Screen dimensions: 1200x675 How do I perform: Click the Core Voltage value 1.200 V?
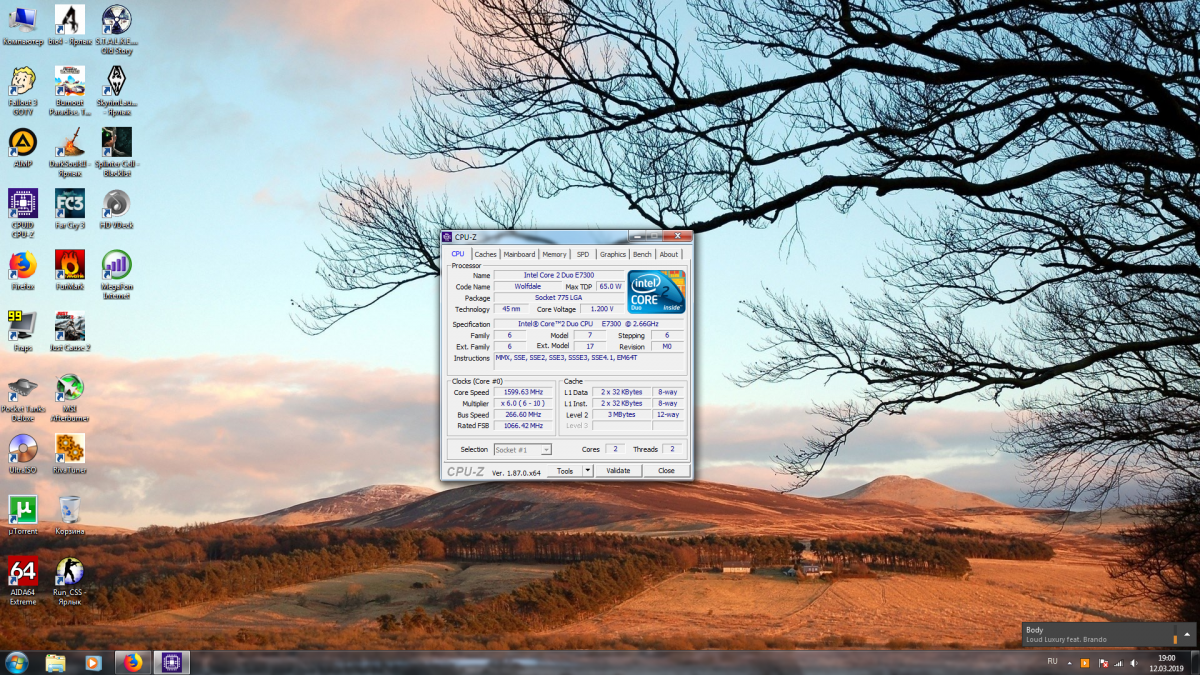pyautogui.click(x=602, y=309)
